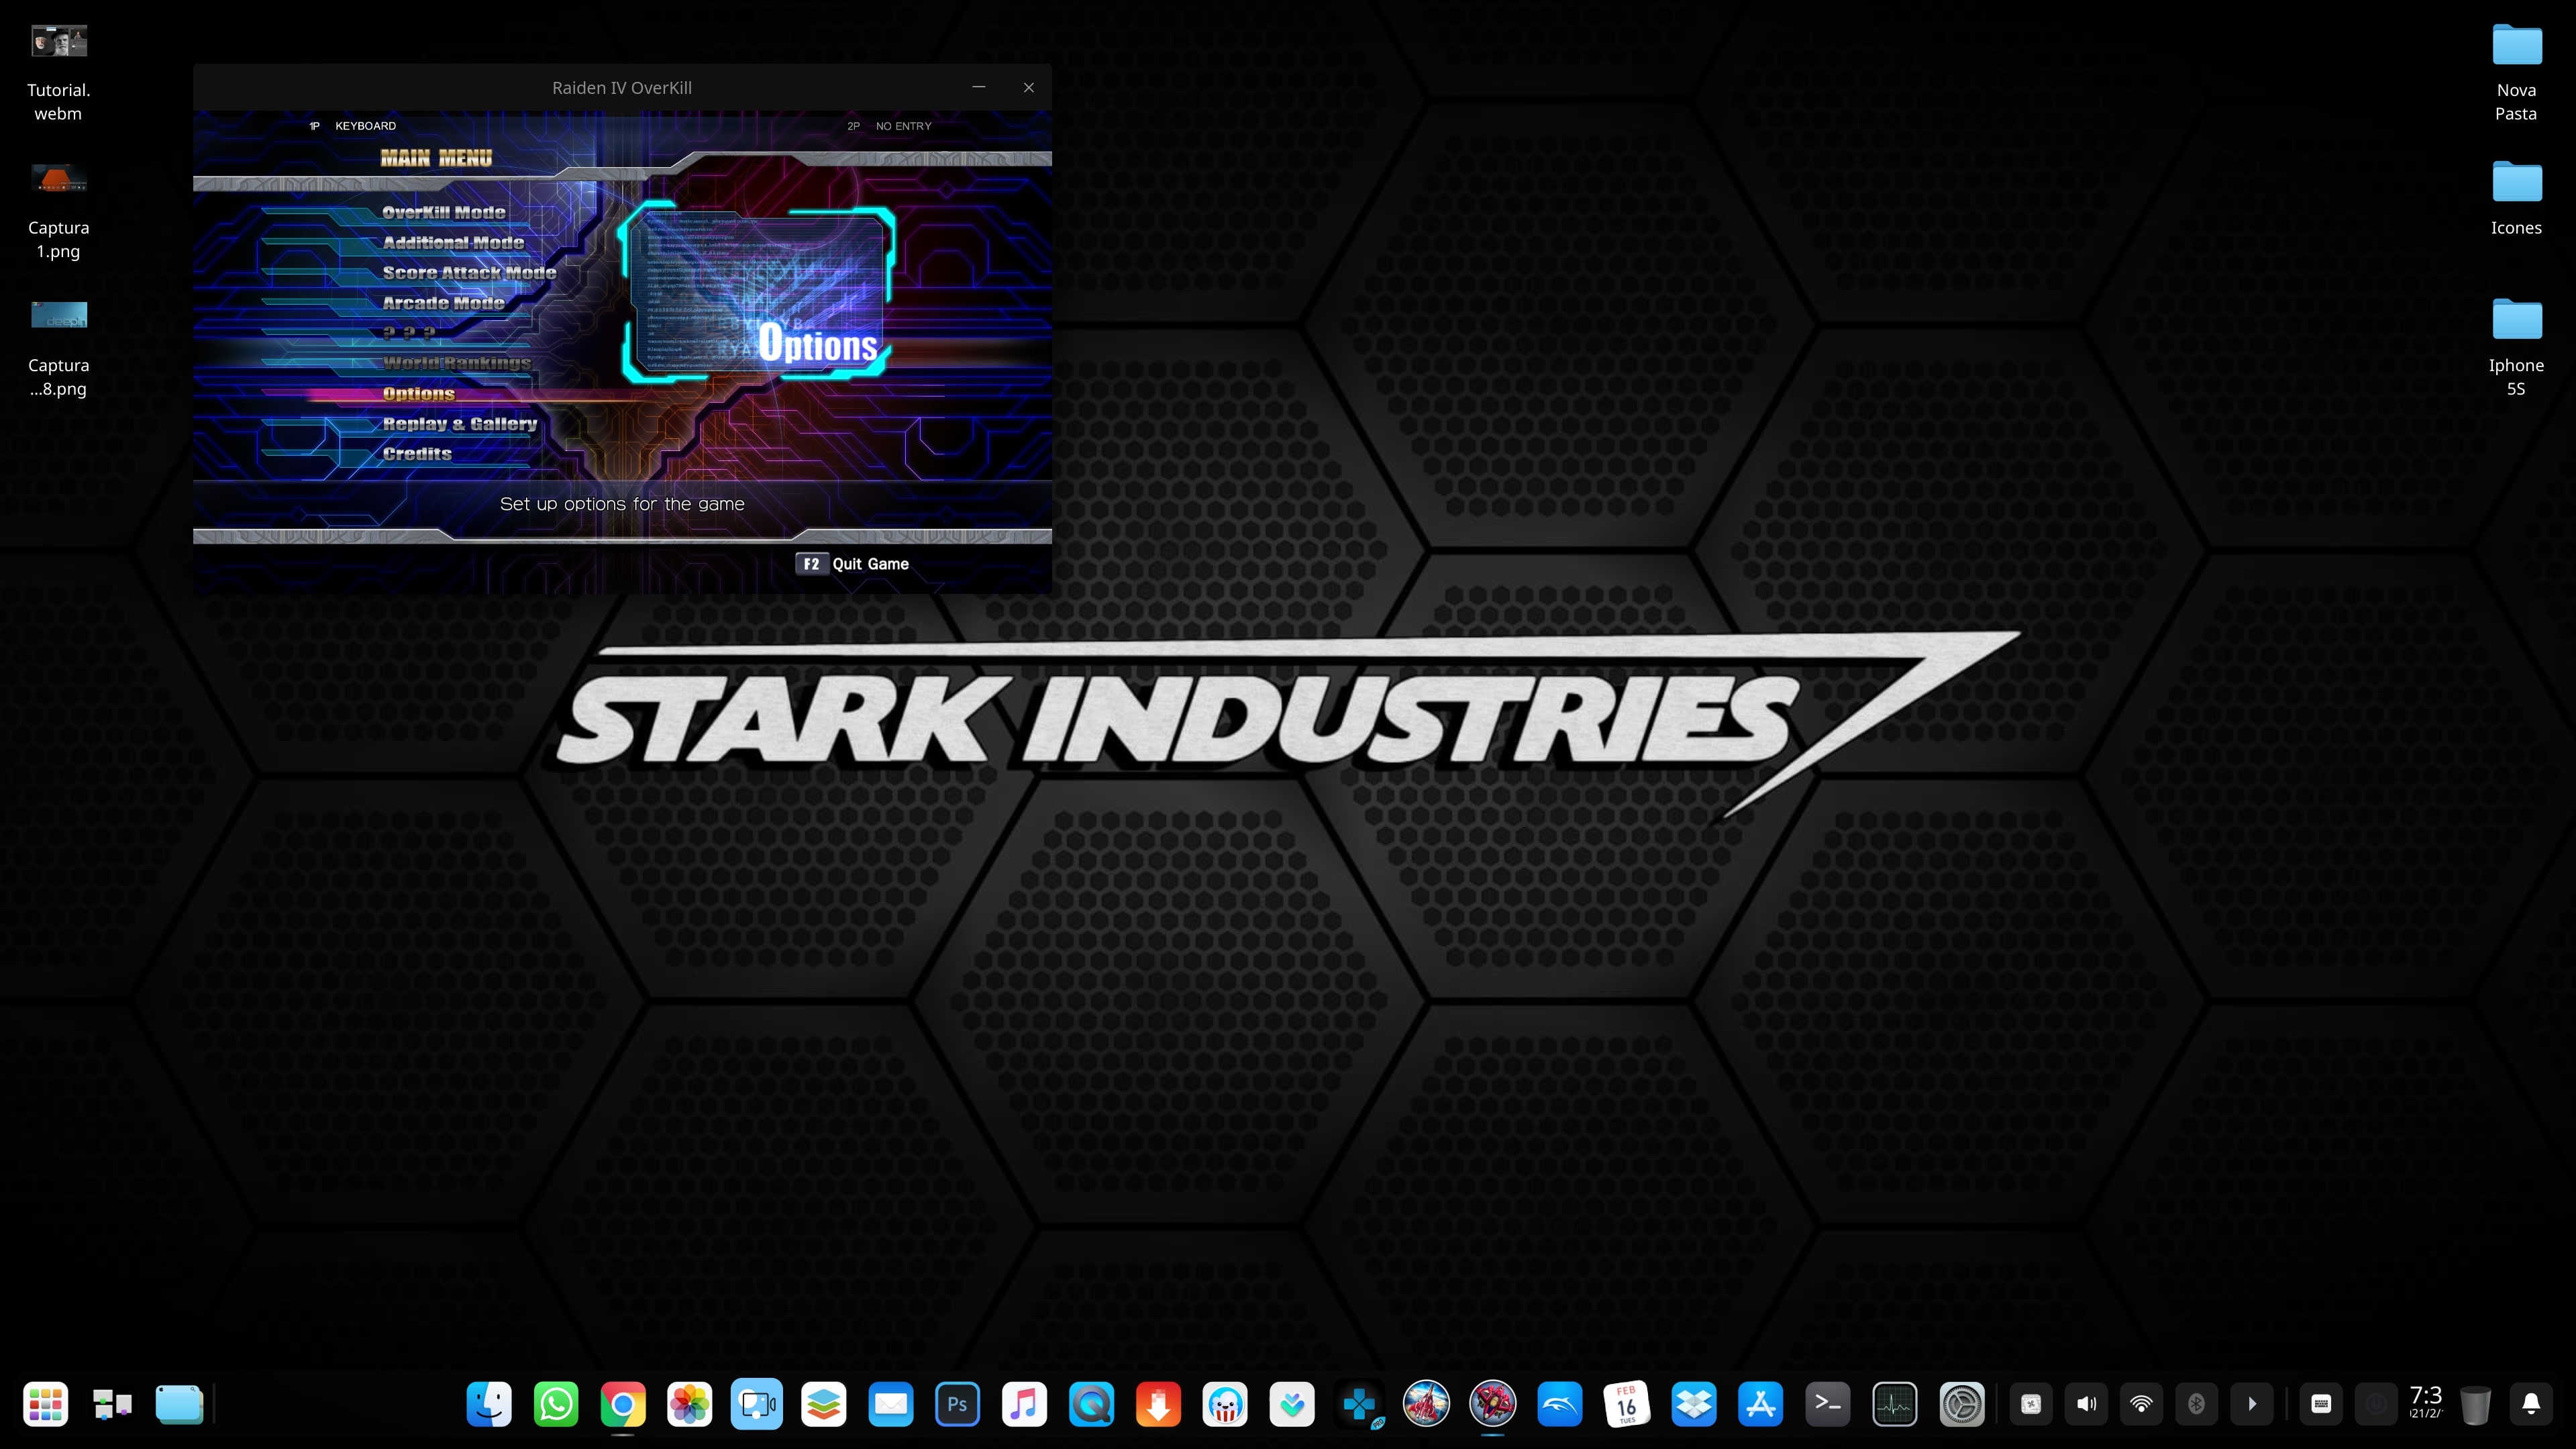Open WhatsApp from the dock
Viewport: 2576px width, 1449px height.
(556, 1403)
